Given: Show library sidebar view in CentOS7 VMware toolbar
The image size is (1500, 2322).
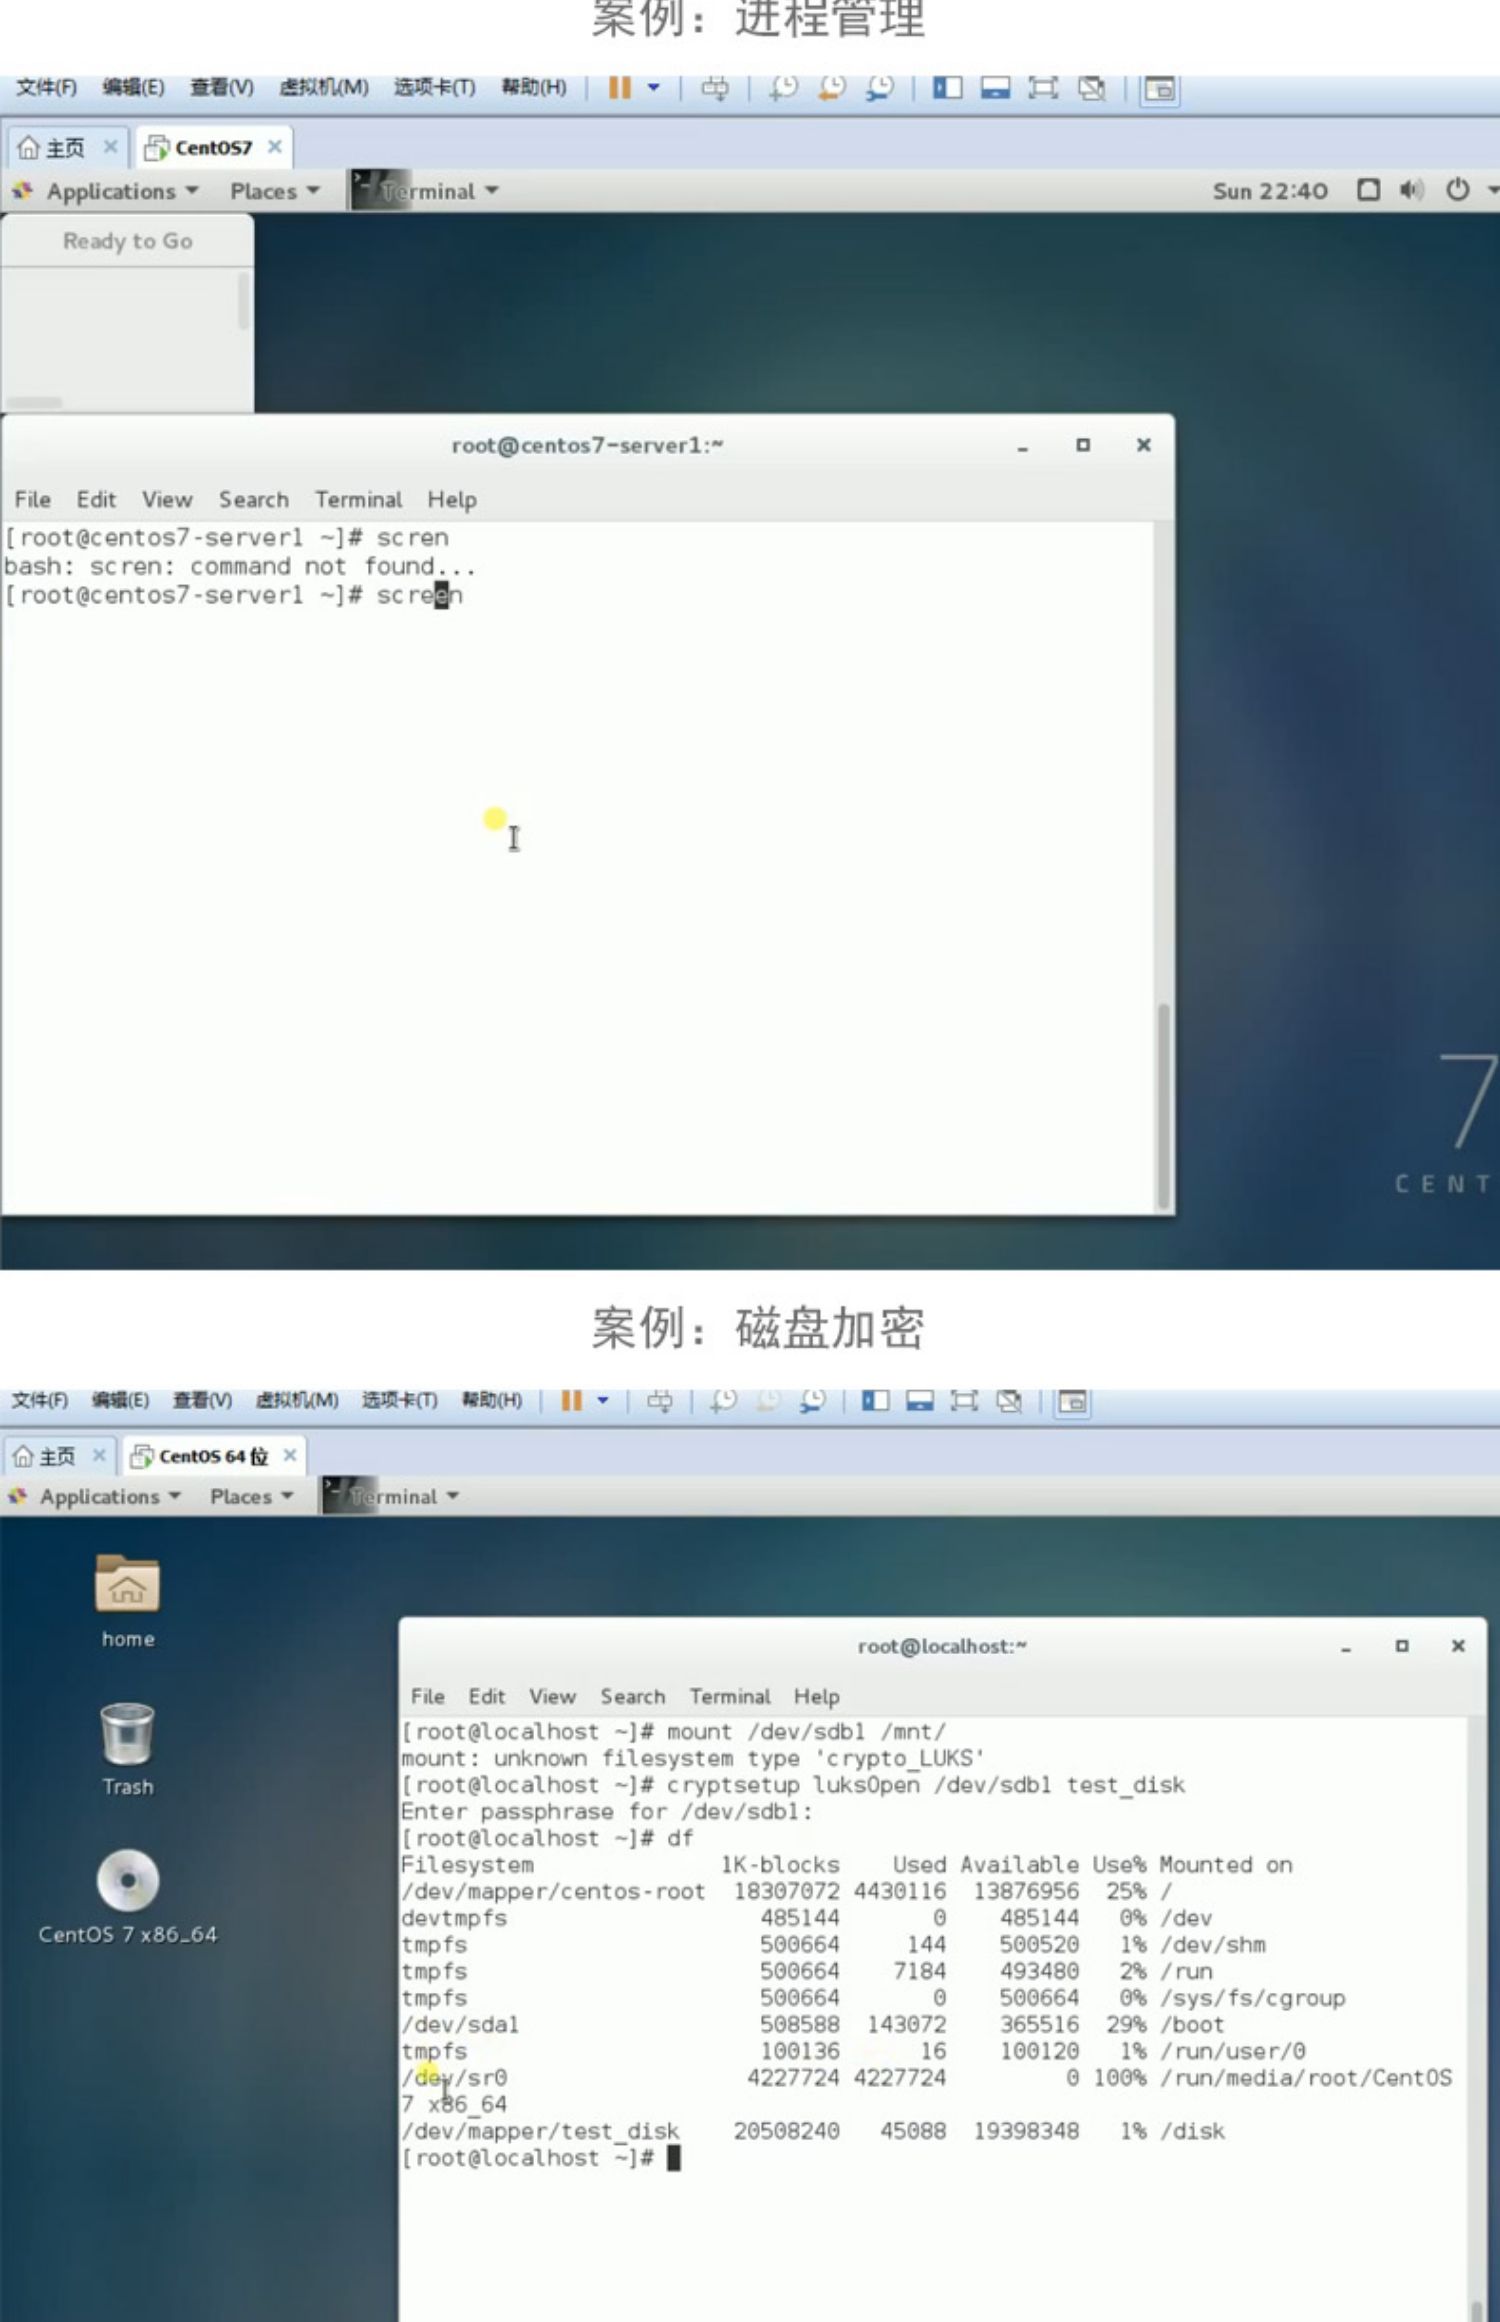Looking at the screenshot, I should (947, 89).
